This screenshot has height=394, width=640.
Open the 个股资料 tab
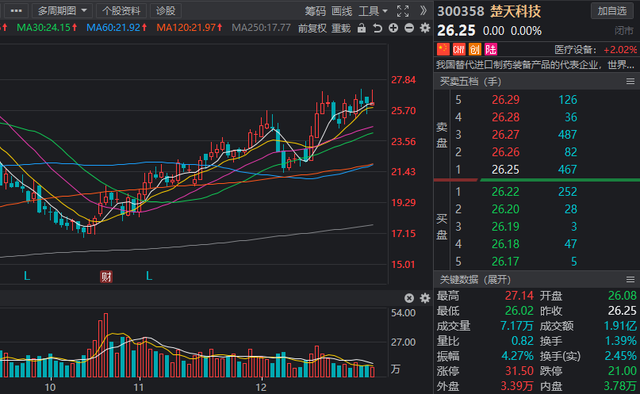coord(121,11)
